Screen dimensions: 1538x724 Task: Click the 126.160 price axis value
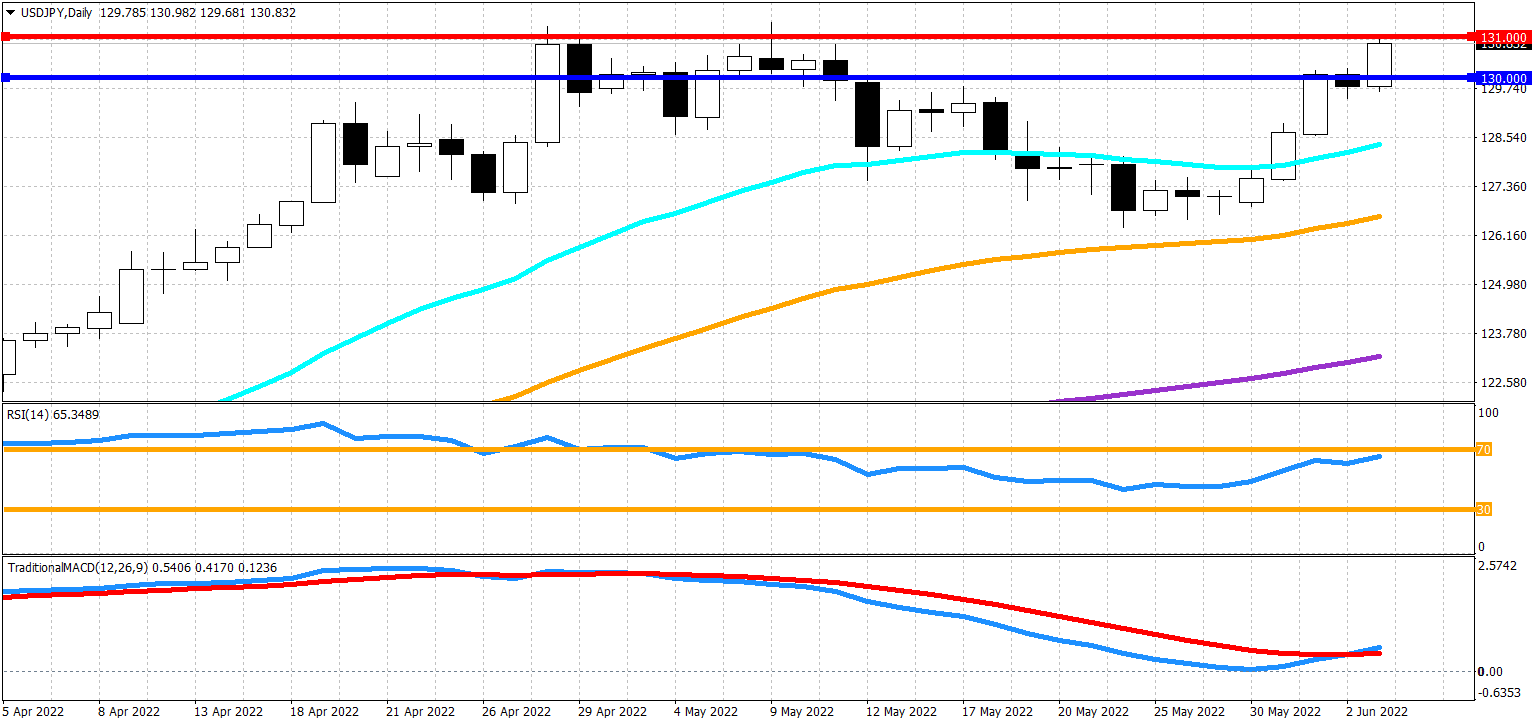pos(1503,236)
